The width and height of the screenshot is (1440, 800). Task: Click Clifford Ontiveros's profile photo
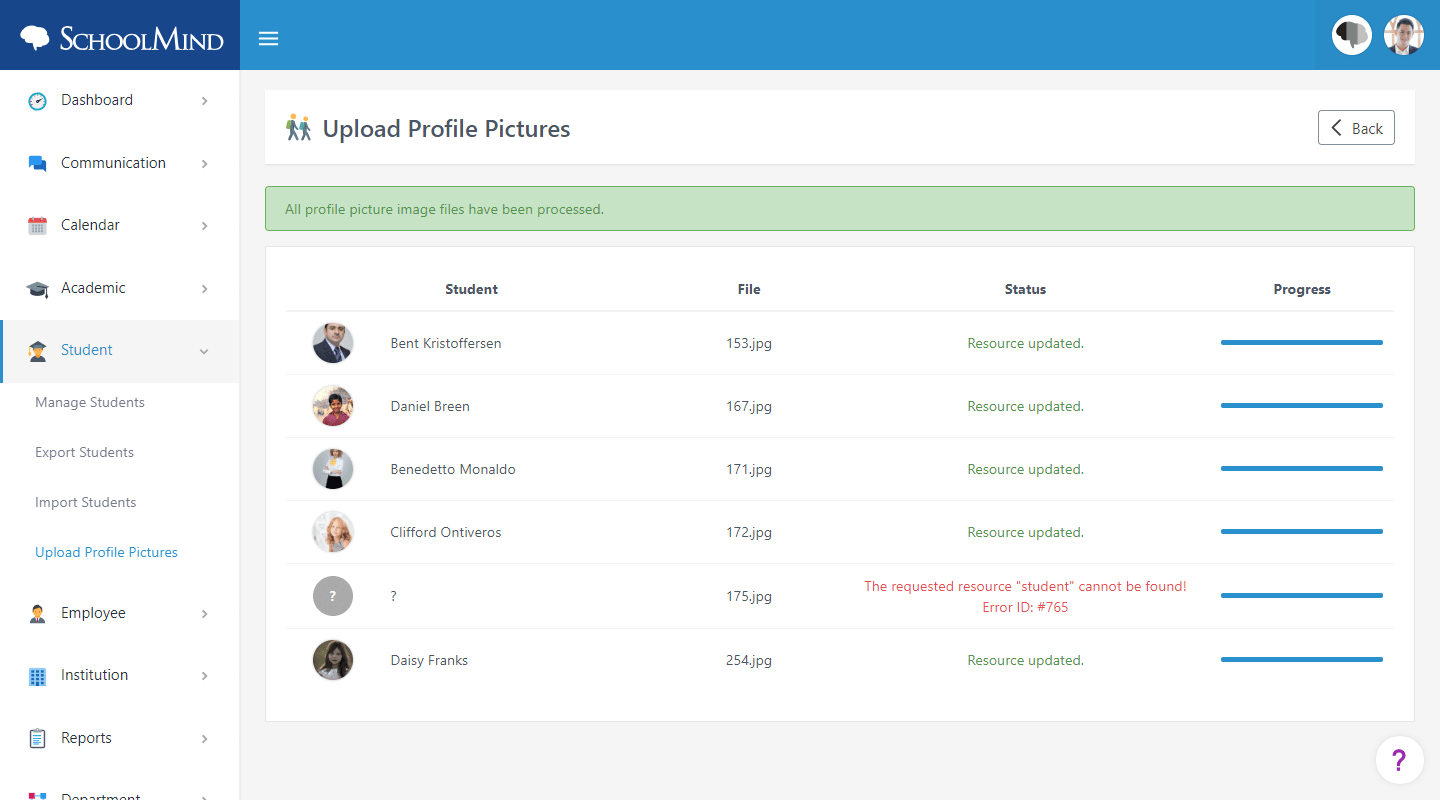pos(333,532)
